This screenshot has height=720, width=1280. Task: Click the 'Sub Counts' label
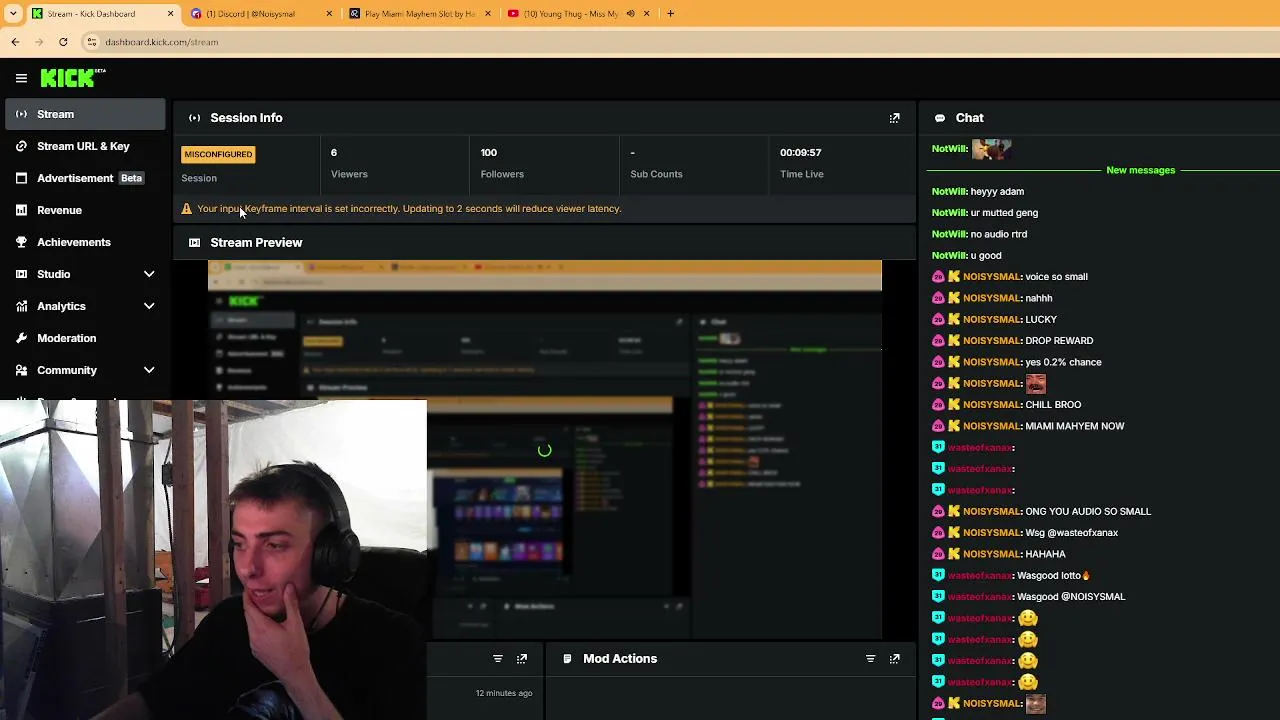(x=656, y=174)
